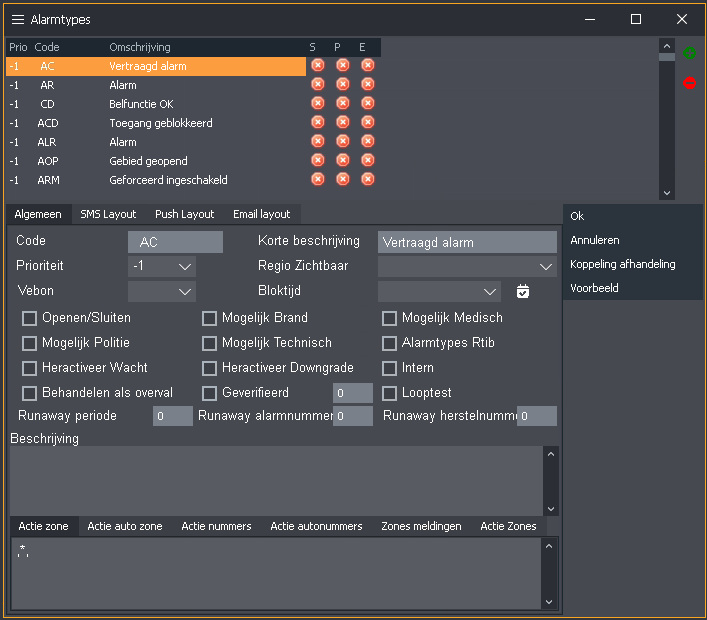This screenshot has height=620, width=707.
Task: Toggle P status icon on AC row
Action: click(343, 65)
